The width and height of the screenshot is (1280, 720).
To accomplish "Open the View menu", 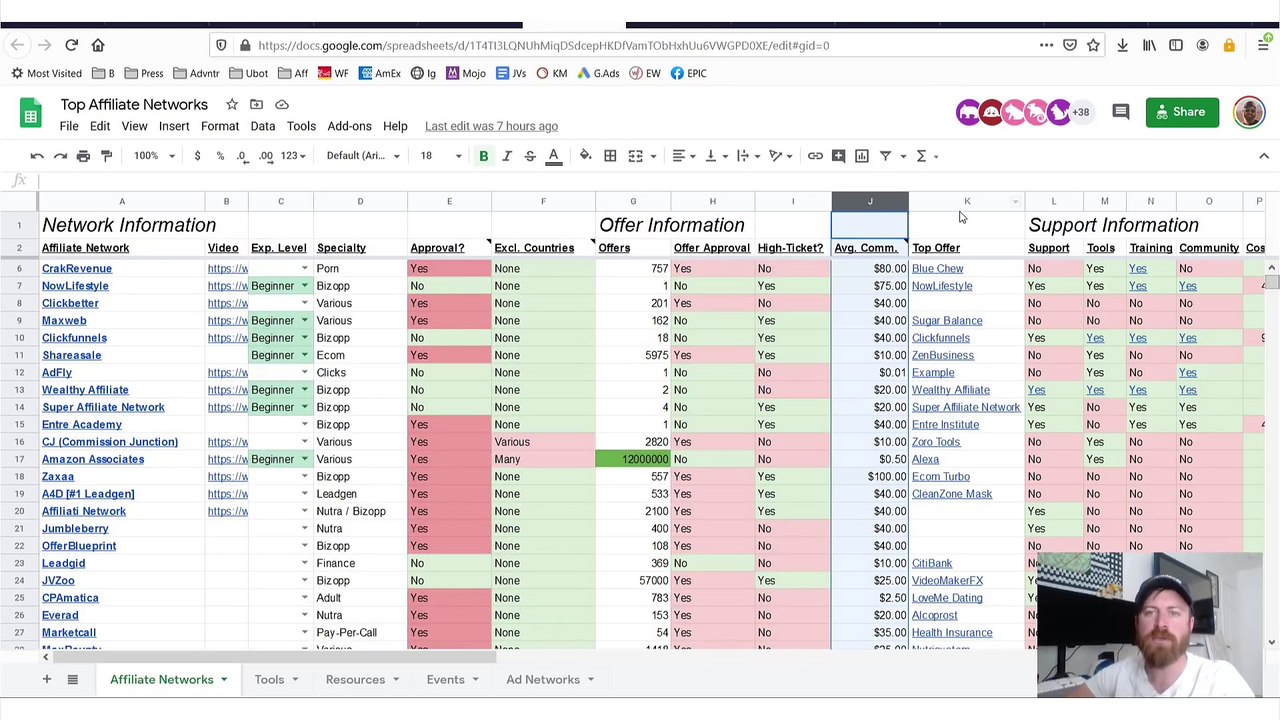I will (x=134, y=126).
